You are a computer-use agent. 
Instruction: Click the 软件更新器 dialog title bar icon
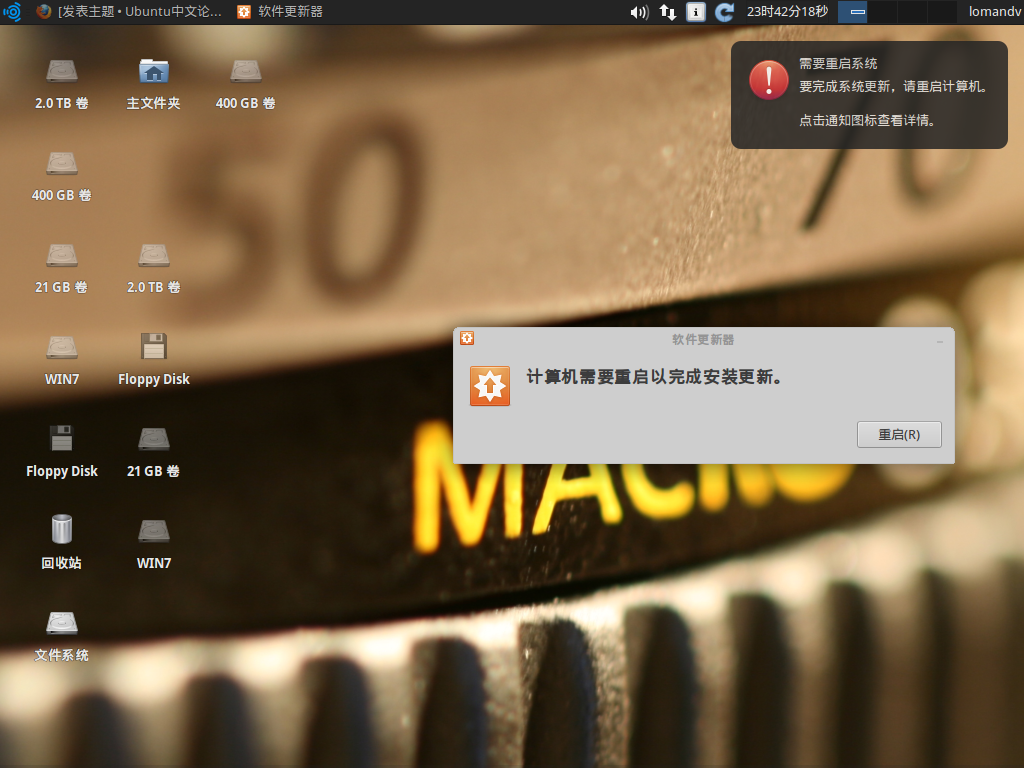click(x=467, y=338)
